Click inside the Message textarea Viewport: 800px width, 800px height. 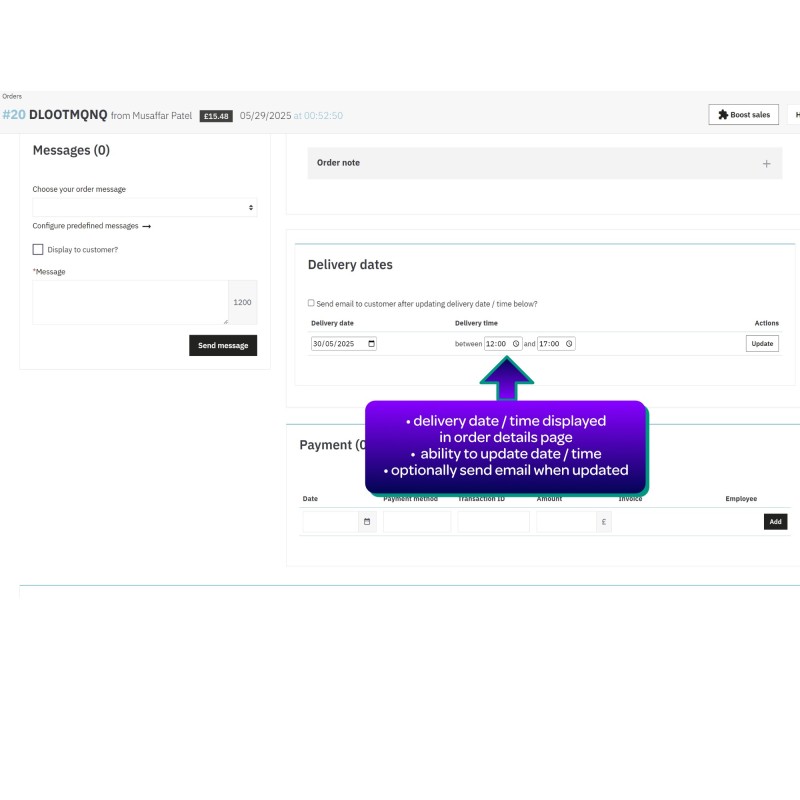point(130,302)
